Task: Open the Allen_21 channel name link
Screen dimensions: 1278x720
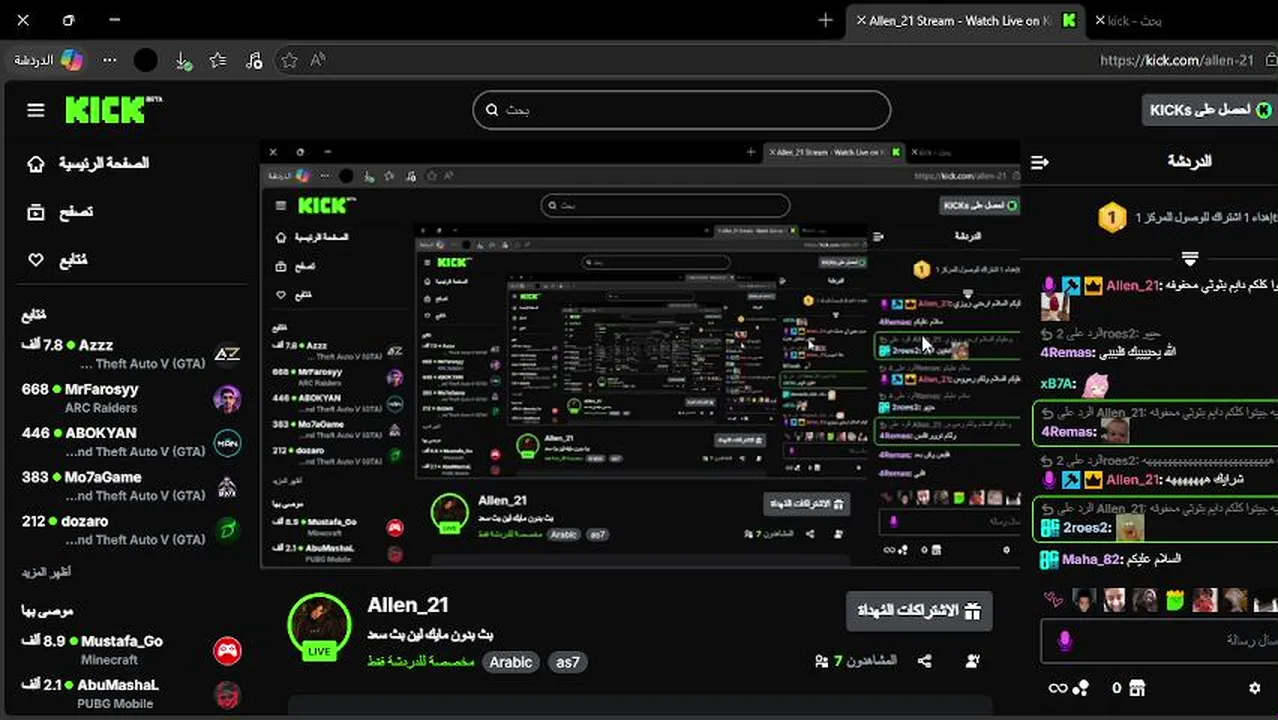Action: (408, 605)
